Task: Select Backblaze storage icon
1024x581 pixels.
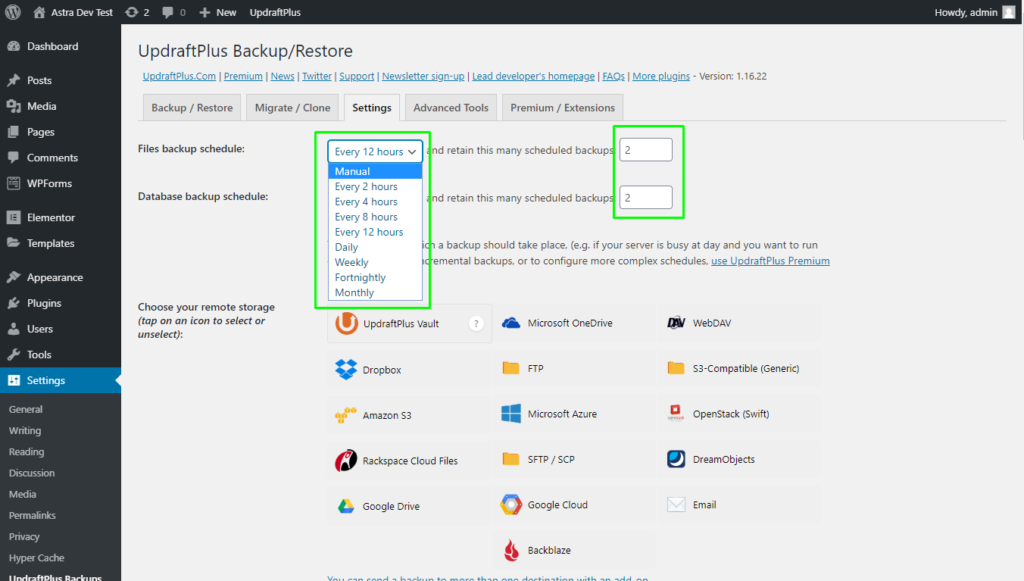Action: point(511,550)
